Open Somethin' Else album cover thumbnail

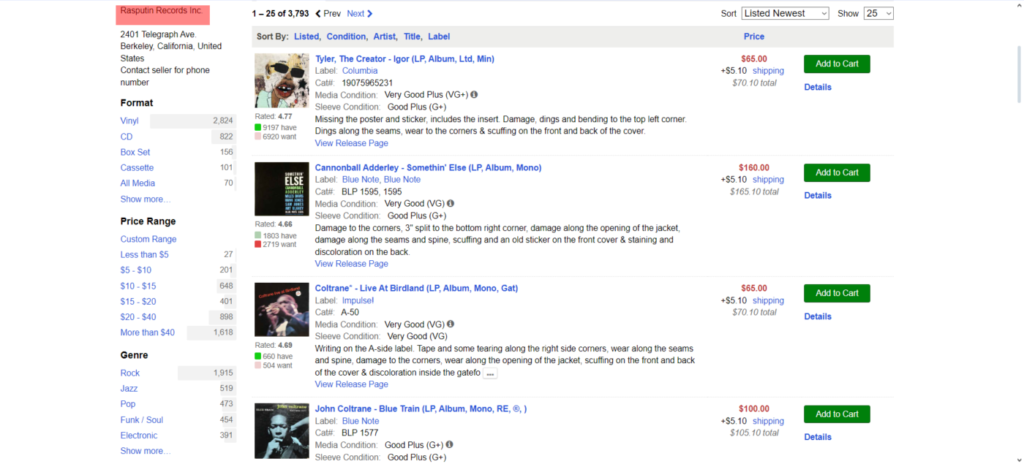(x=281, y=189)
